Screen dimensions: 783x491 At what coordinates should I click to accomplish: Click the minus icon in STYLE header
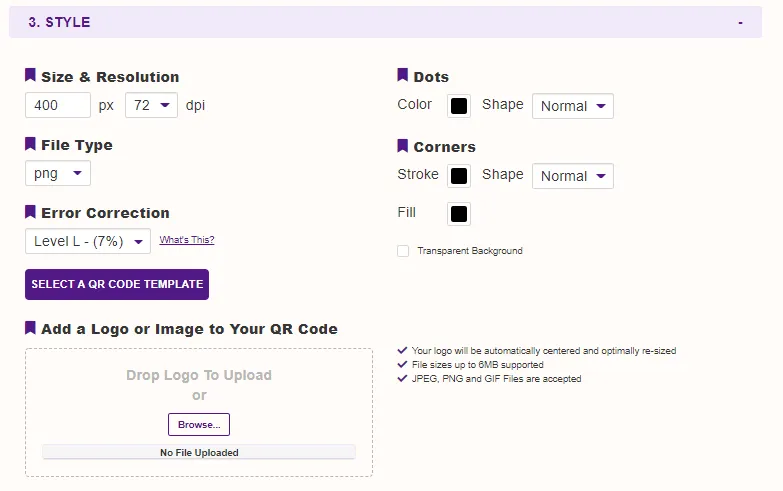(x=741, y=22)
